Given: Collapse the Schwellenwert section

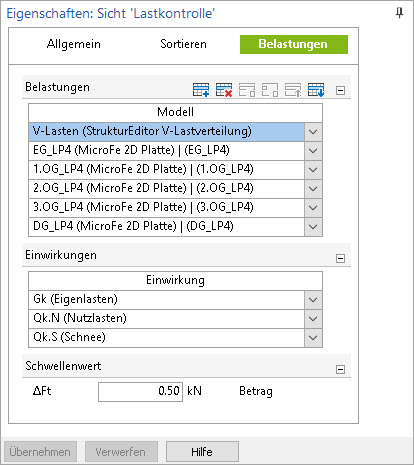Looking at the screenshot, I should point(340,369).
